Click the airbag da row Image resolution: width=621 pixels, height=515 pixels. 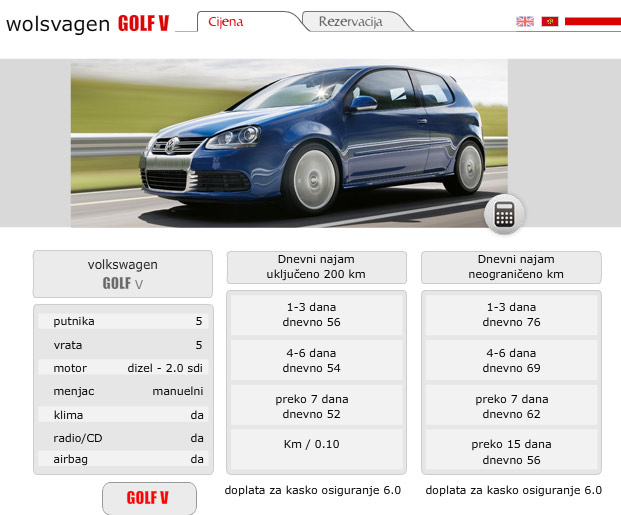point(123,460)
